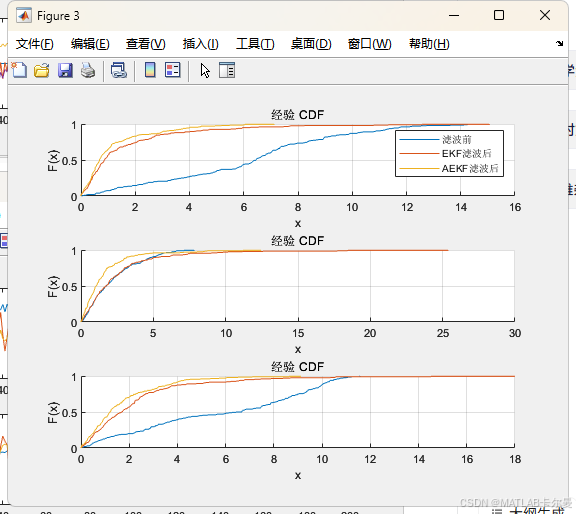Insert a legend with the toolbar icon
The height and width of the screenshot is (514, 576).
coord(172,70)
